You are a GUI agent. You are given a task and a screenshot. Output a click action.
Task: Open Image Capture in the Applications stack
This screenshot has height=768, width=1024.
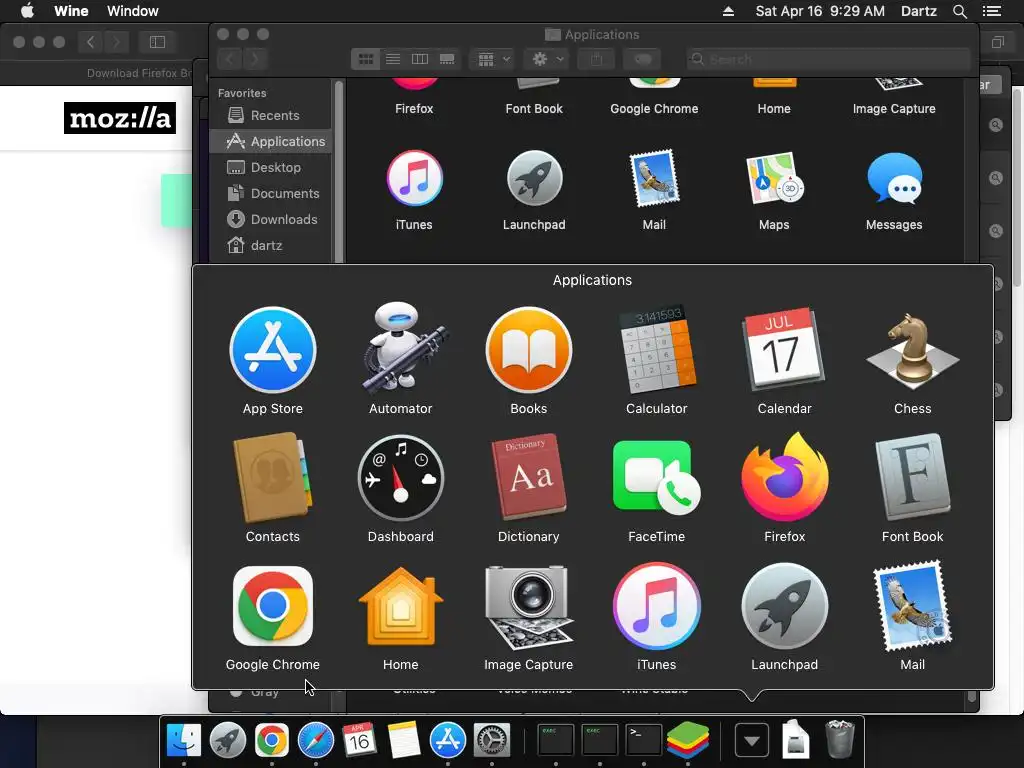coord(529,606)
